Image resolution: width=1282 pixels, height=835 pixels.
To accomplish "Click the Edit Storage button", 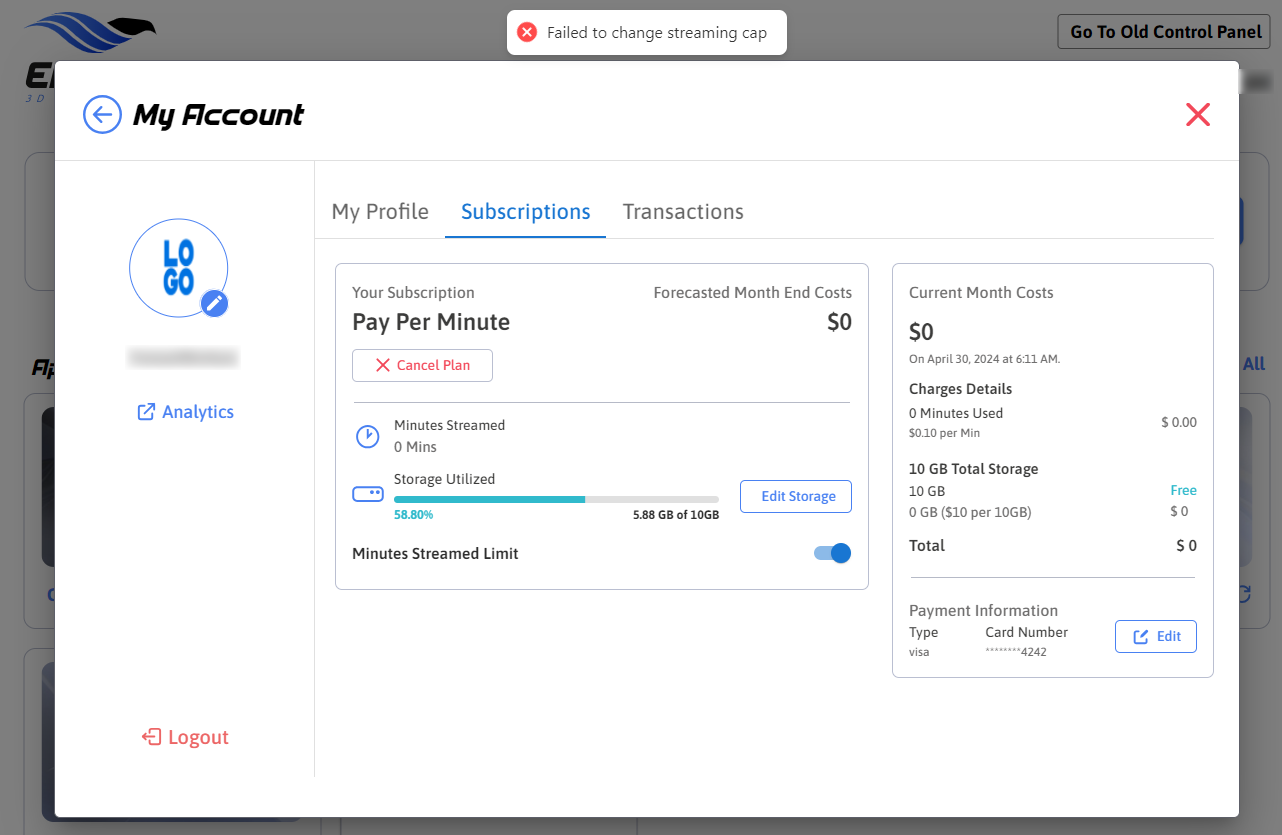I will click(795, 496).
